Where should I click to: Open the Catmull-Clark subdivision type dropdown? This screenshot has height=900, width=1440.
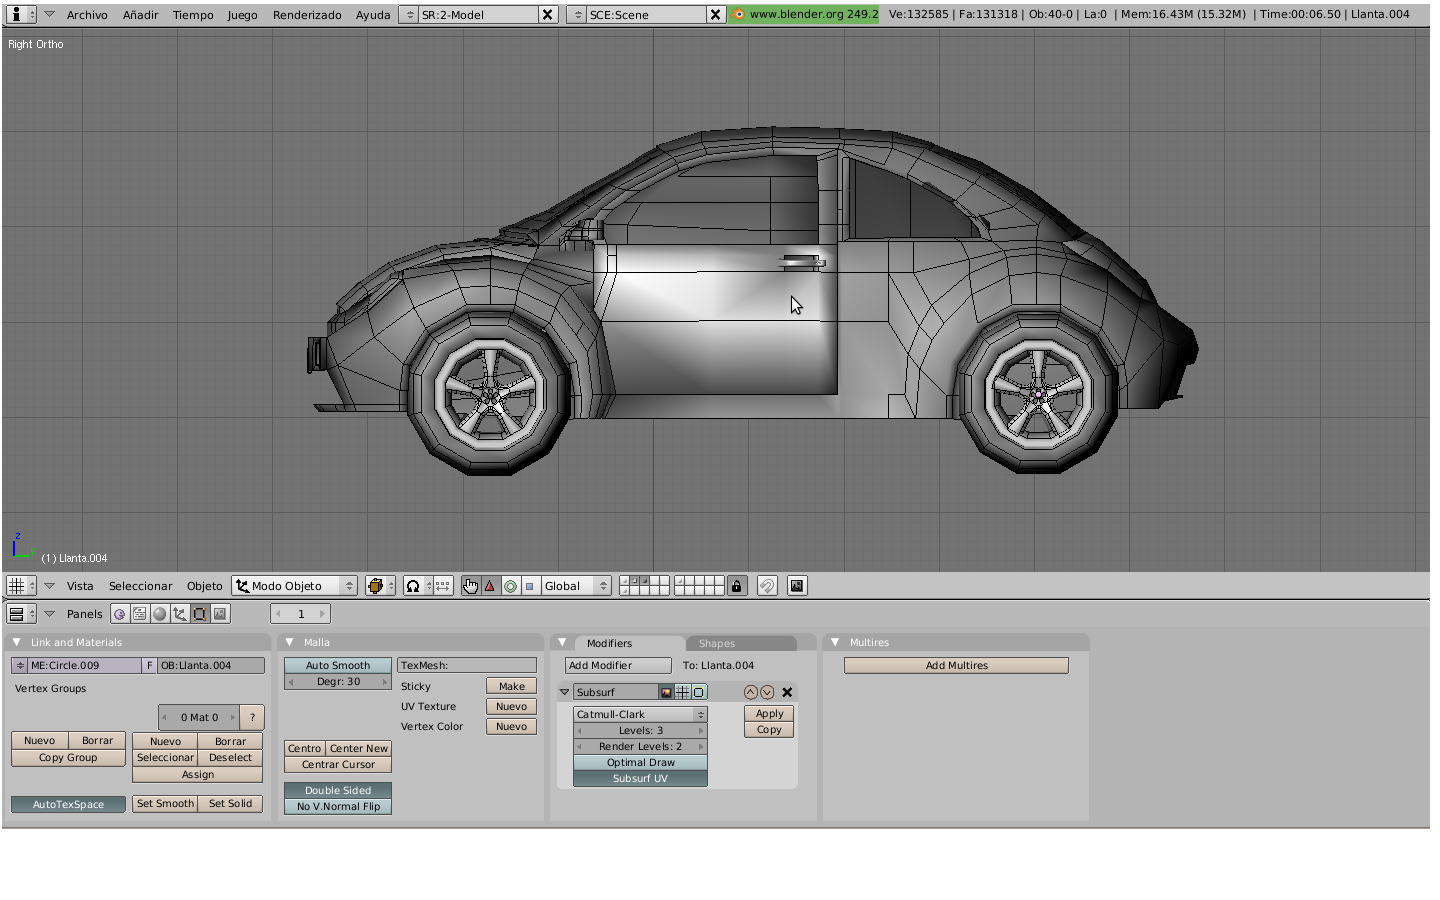pyautogui.click(x=640, y=714)
